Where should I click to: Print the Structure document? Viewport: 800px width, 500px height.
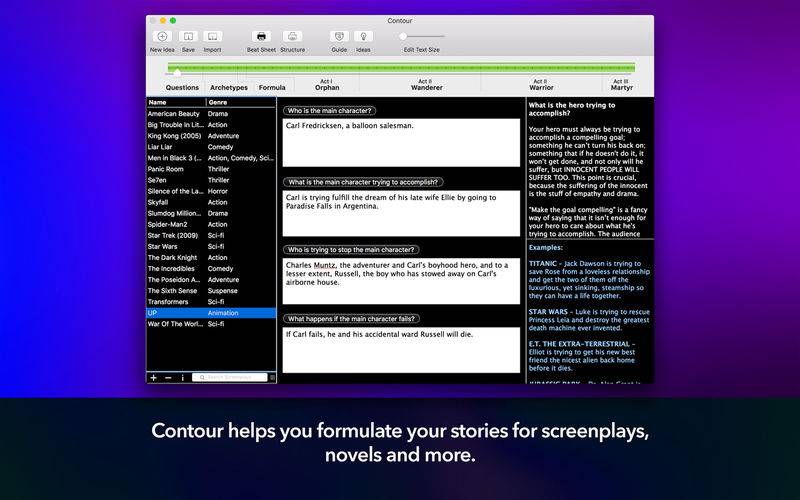(292, 37)
